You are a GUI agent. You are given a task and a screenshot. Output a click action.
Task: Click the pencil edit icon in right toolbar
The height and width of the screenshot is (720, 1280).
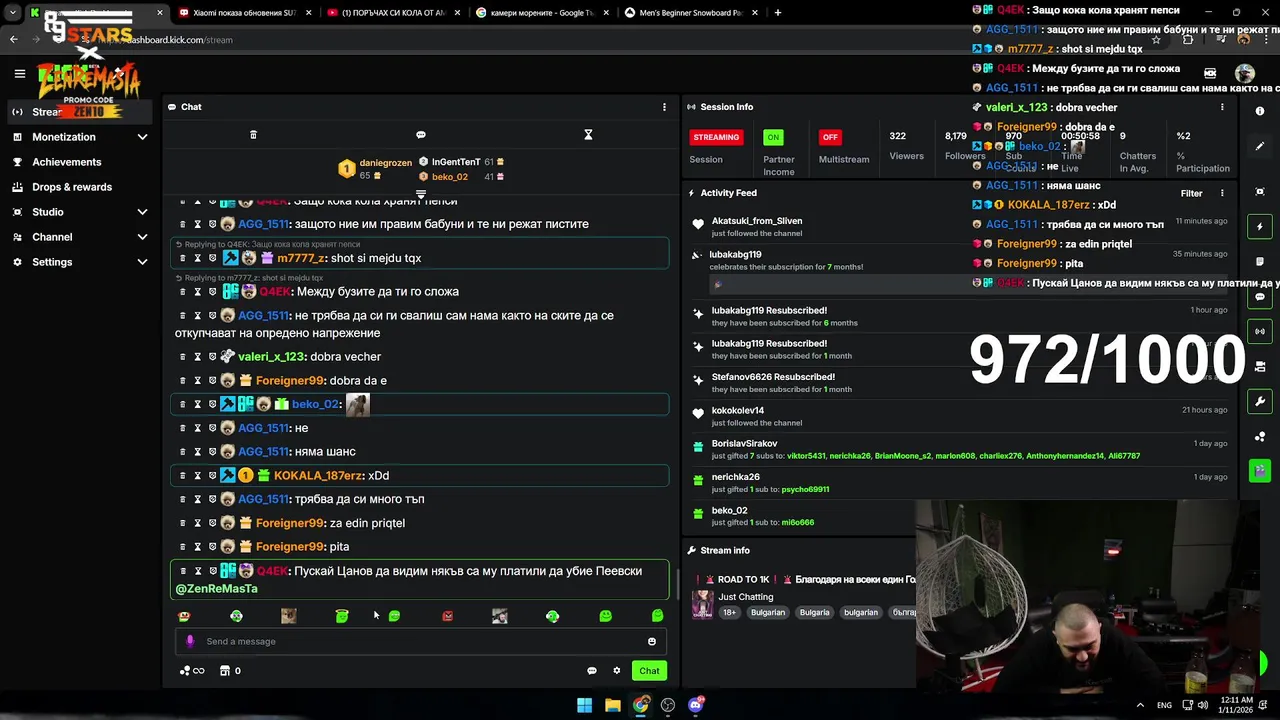[x=1260, y=146]
